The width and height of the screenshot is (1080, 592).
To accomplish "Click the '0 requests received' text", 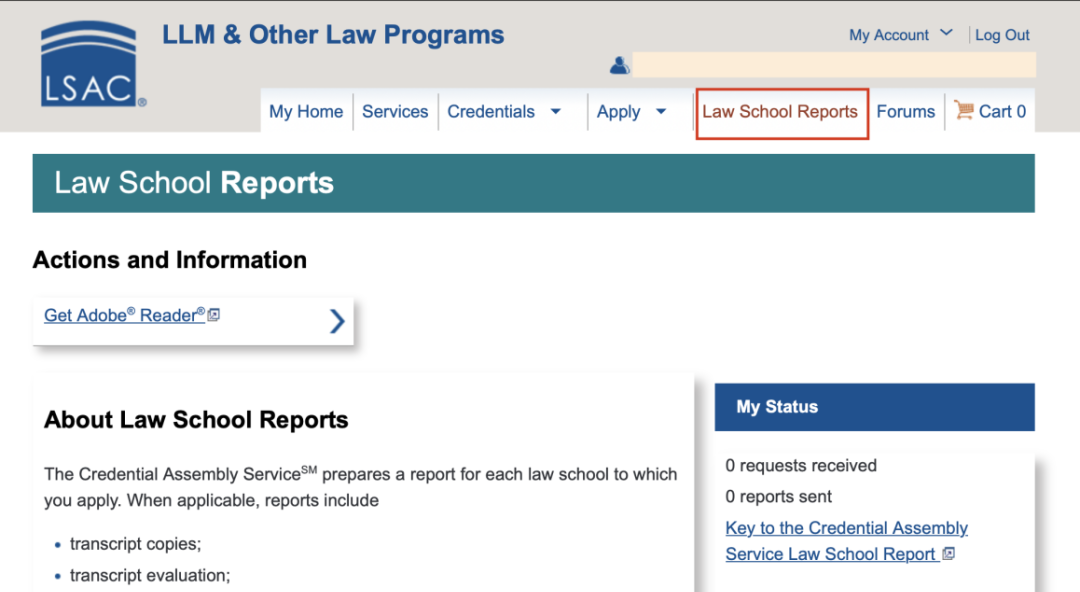I will 801,465.
